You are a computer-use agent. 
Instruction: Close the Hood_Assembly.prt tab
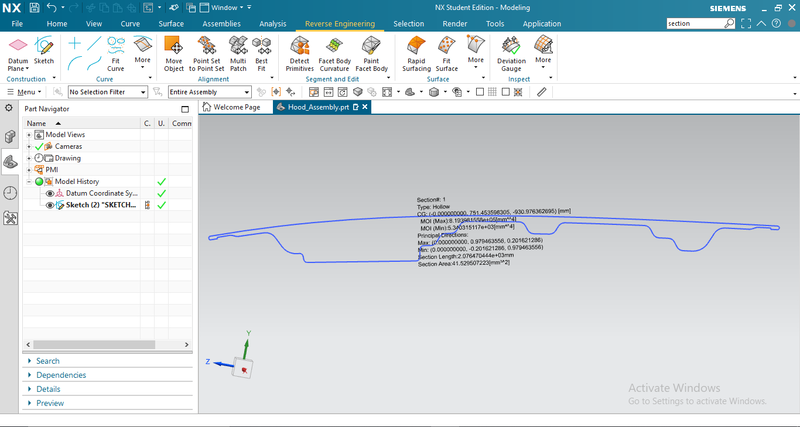[365, 107]
